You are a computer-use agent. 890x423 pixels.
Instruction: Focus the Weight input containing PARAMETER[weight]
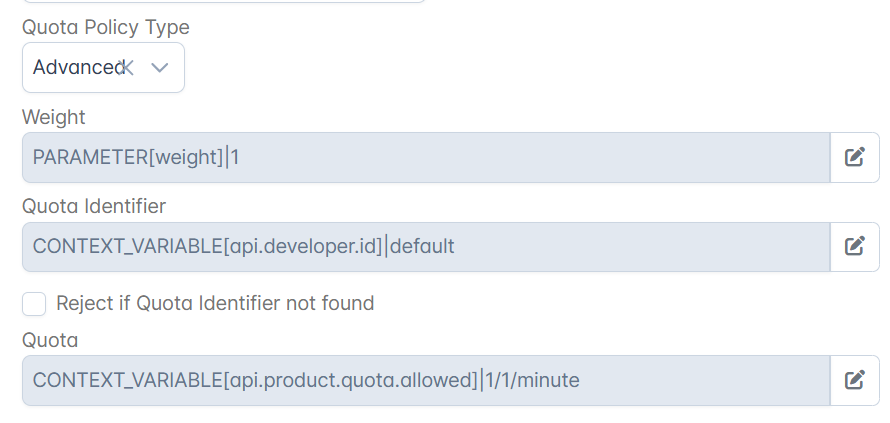pos(426,157)
